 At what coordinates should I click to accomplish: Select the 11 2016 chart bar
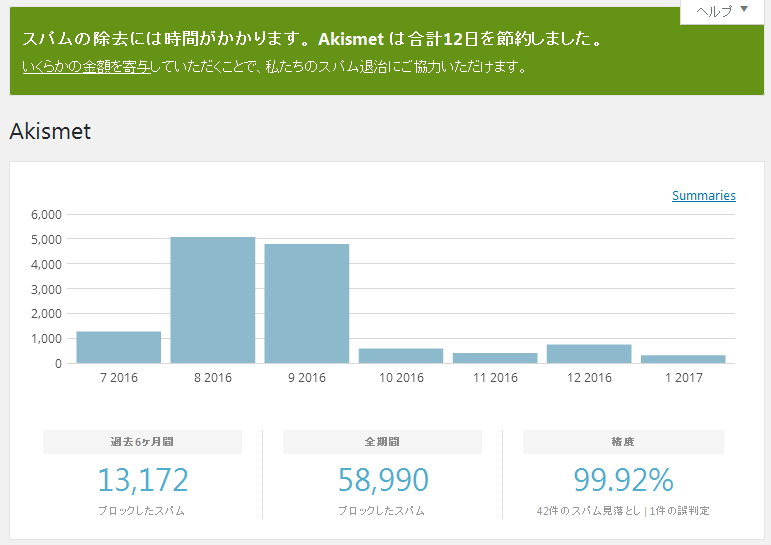tap(495, 358)
